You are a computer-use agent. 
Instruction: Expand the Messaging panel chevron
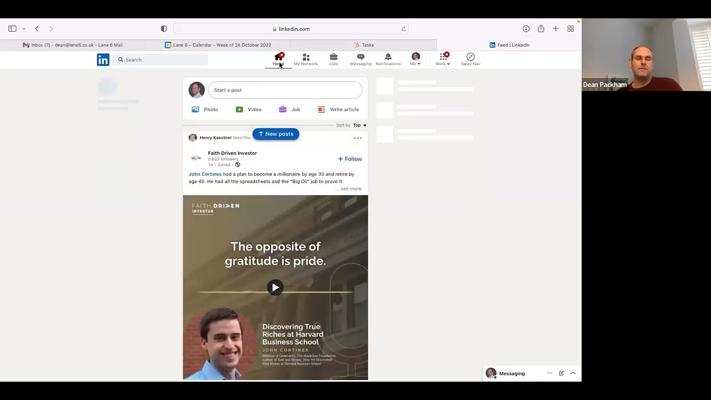pyautogui.click(x=573, y=373)
